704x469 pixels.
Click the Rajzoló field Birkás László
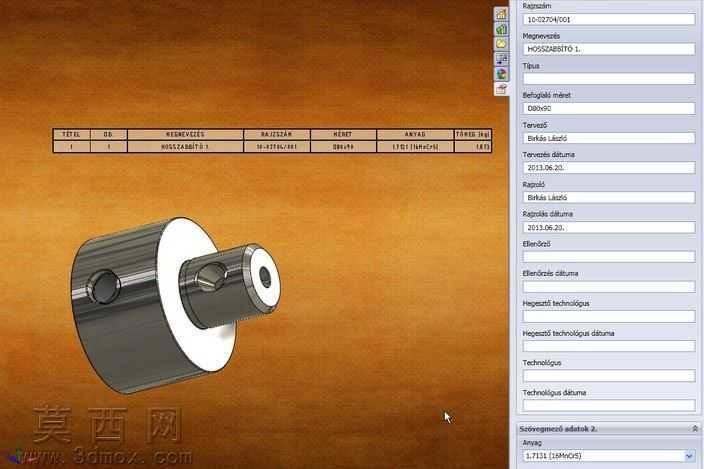click(x=609, y=197)
